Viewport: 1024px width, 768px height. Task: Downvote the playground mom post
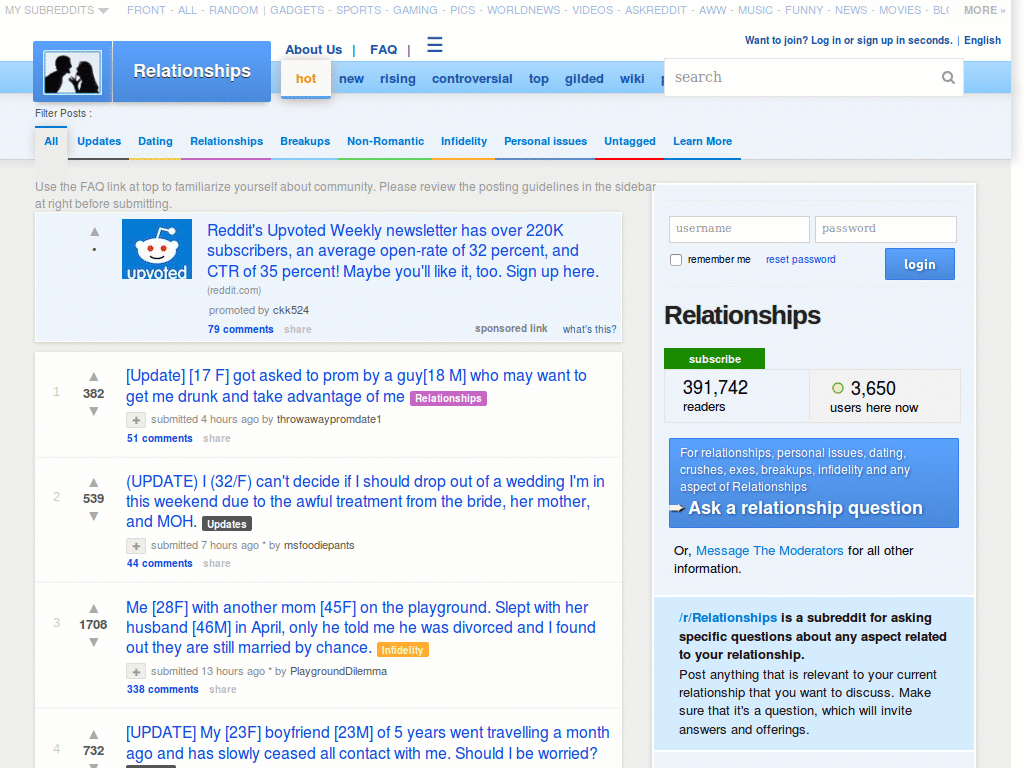(94, 642)
